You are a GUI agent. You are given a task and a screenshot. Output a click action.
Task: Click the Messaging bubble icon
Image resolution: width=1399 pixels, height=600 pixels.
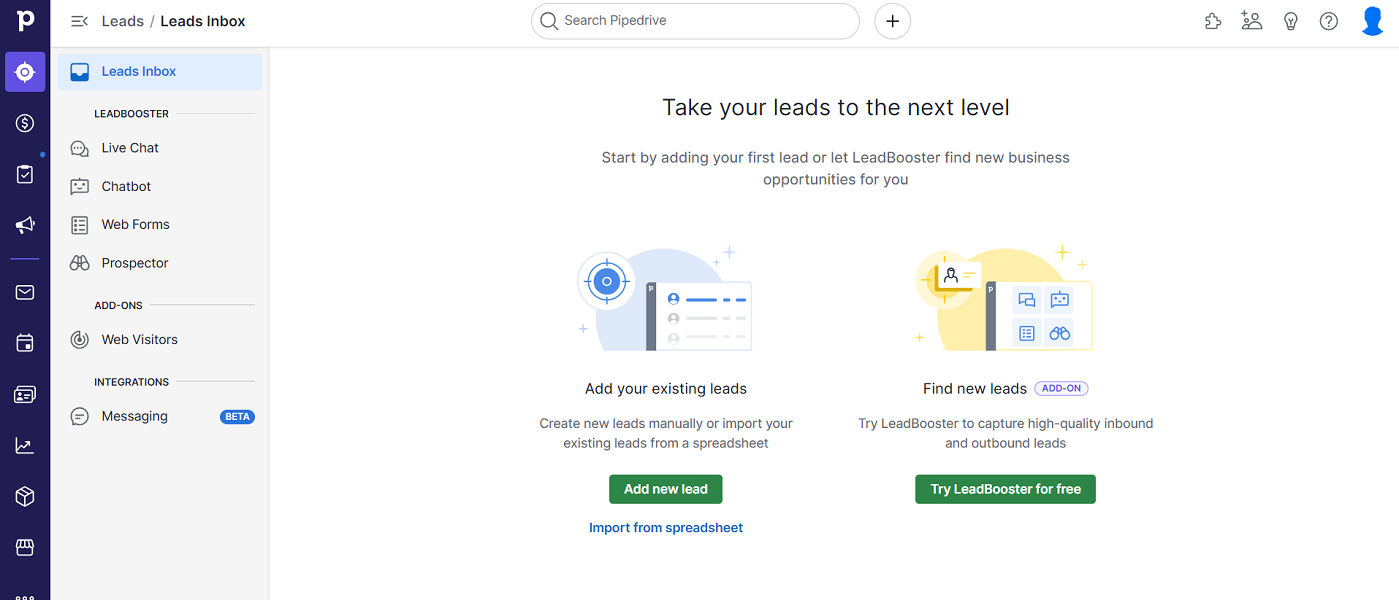click(80, 417)
